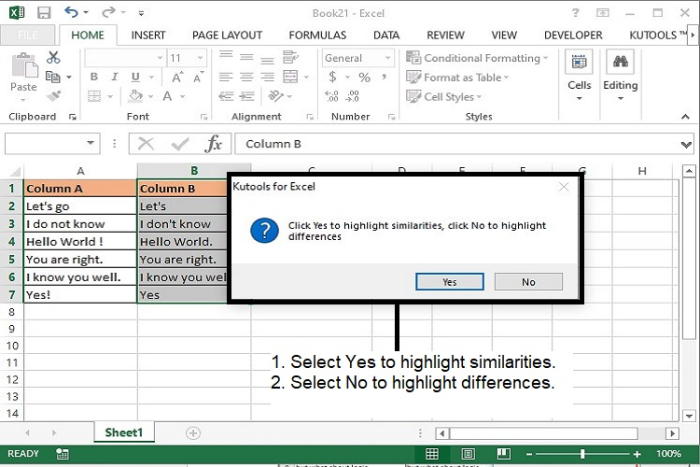Collapse the ribbon with the chevron
700x467 pixels.
(x=685, y=117)
